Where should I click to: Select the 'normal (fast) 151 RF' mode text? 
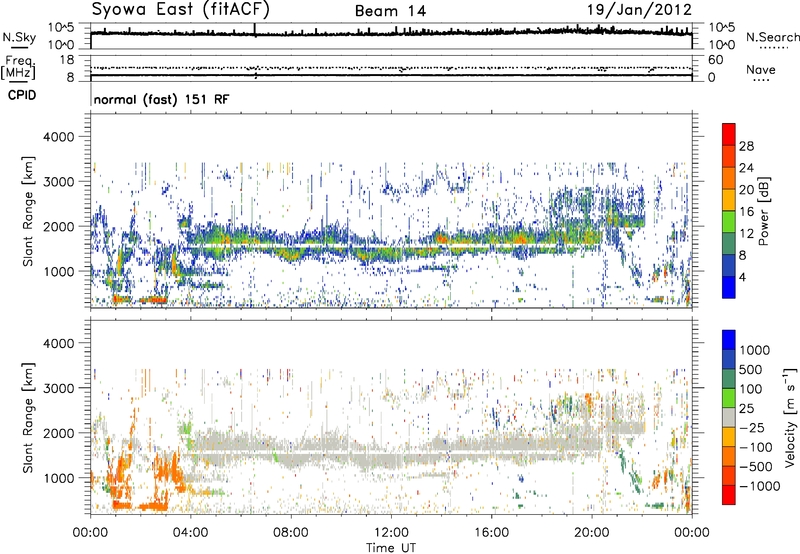coord(161,99)
